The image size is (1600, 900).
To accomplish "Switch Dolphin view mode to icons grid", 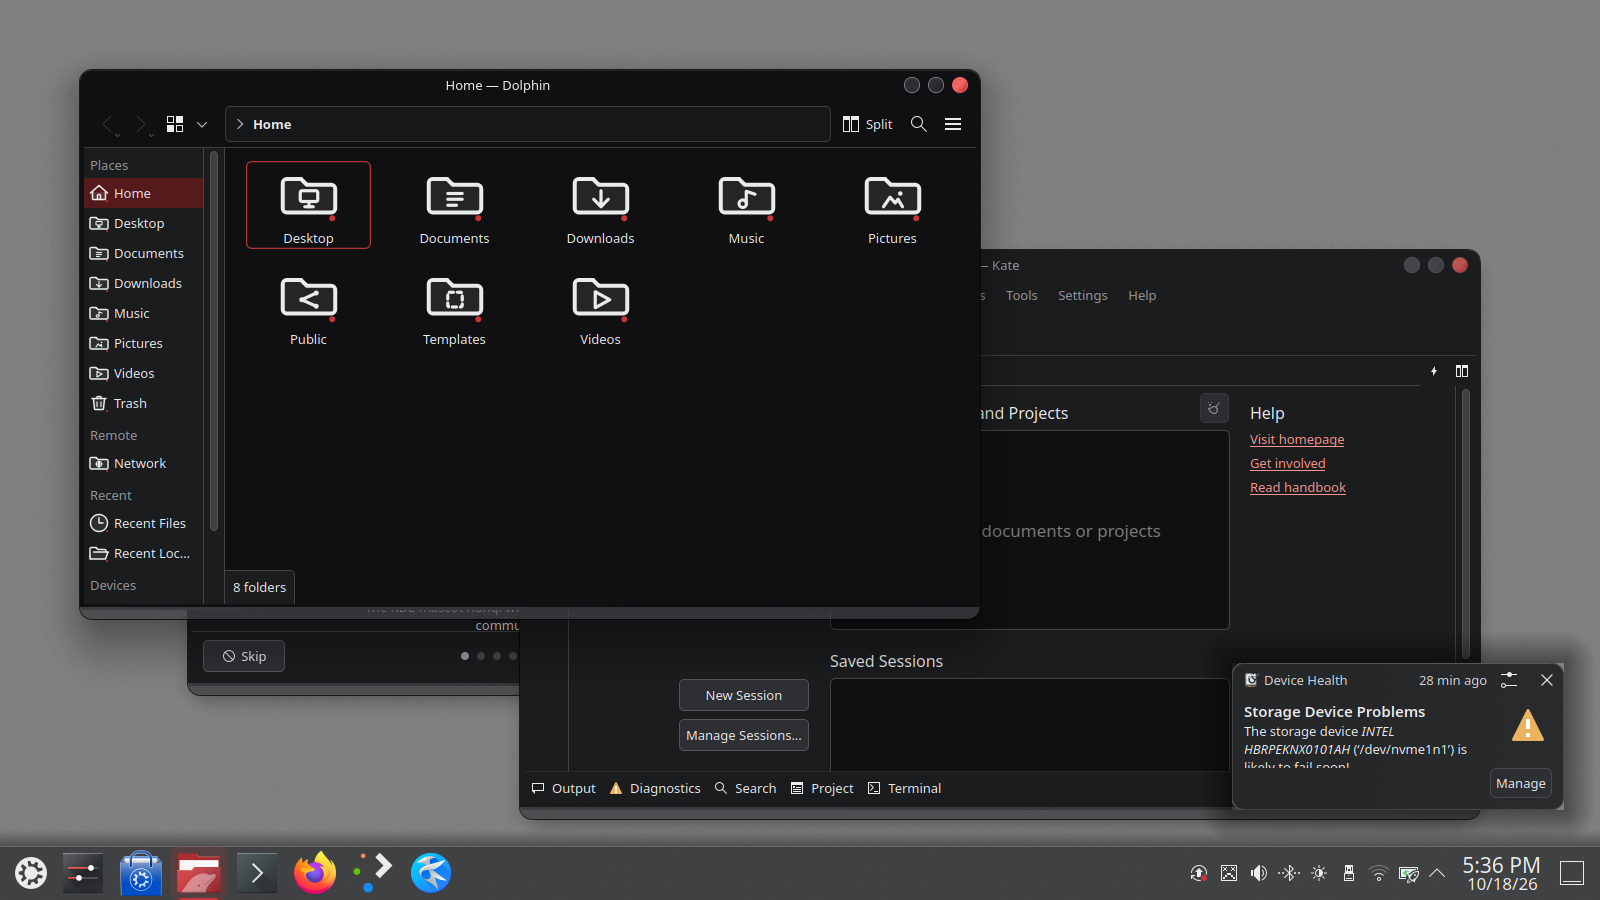I will tap(175, 124).
